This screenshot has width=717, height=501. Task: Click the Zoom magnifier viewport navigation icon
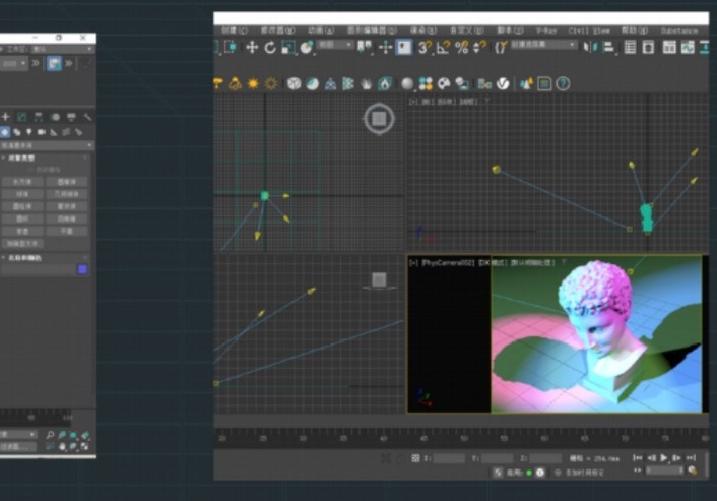click(x=50, y=435)
